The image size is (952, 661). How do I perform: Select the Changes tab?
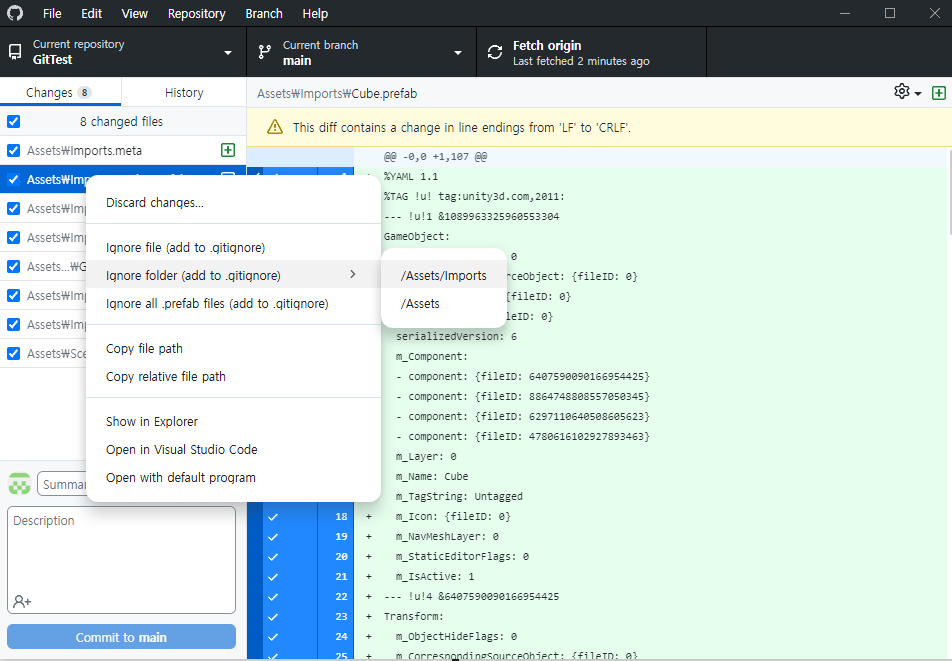60,92
